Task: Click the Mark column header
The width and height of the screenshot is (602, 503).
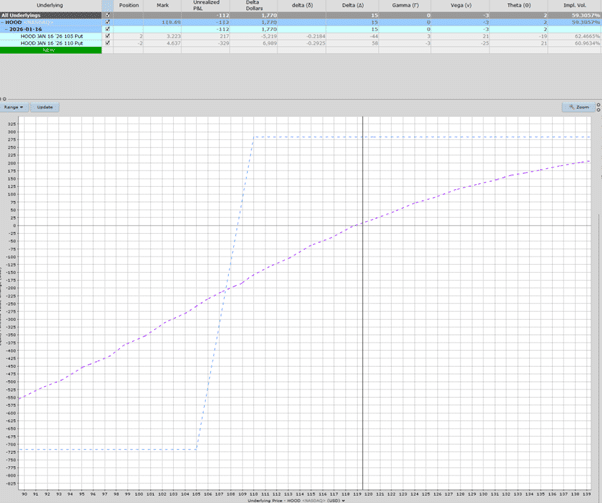Action: coord(162,5)
